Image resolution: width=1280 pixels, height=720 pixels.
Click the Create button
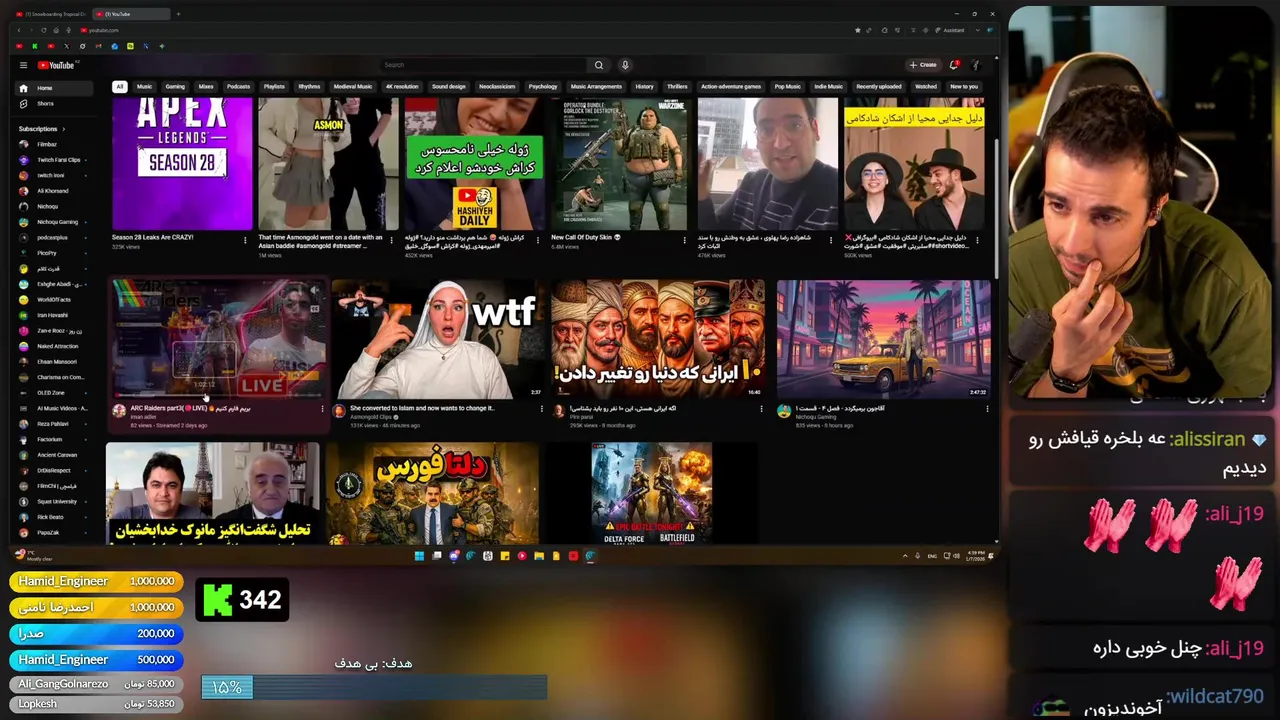(x=923, y=65)
